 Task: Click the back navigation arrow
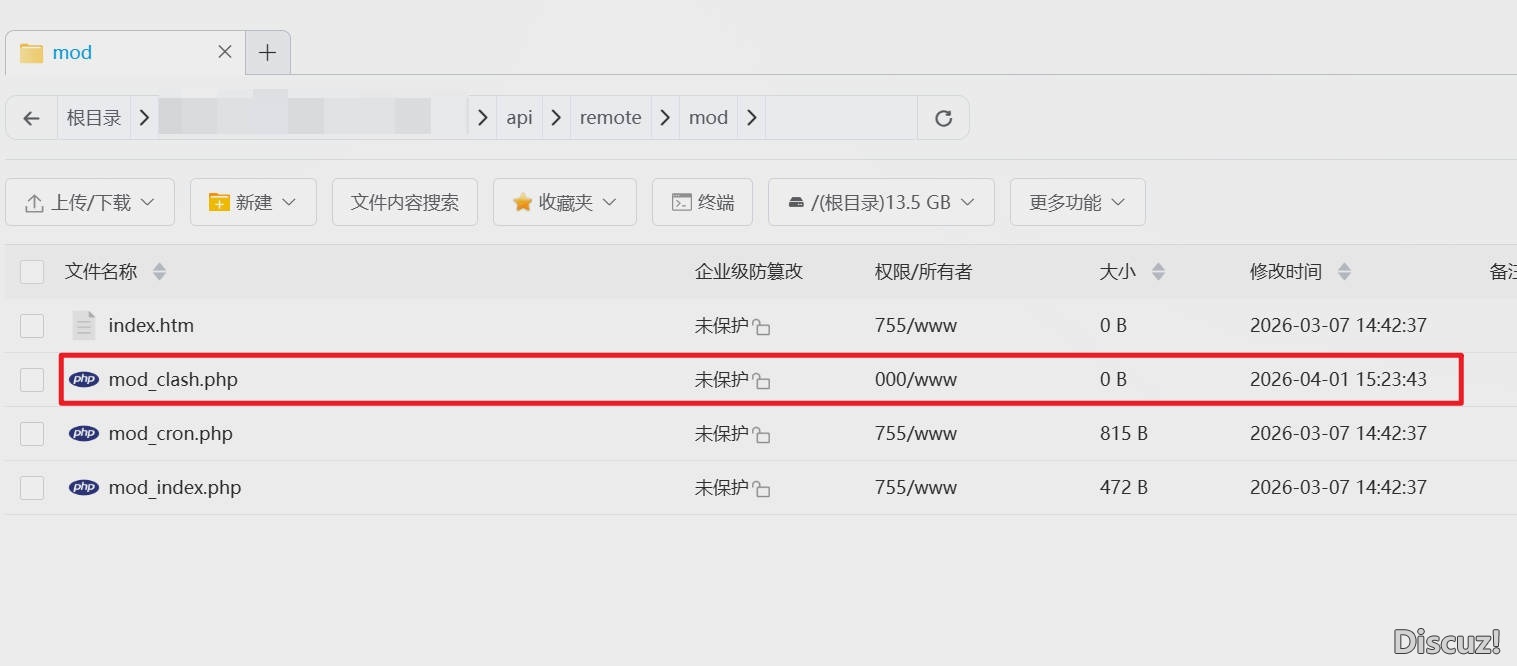(31, 117)
